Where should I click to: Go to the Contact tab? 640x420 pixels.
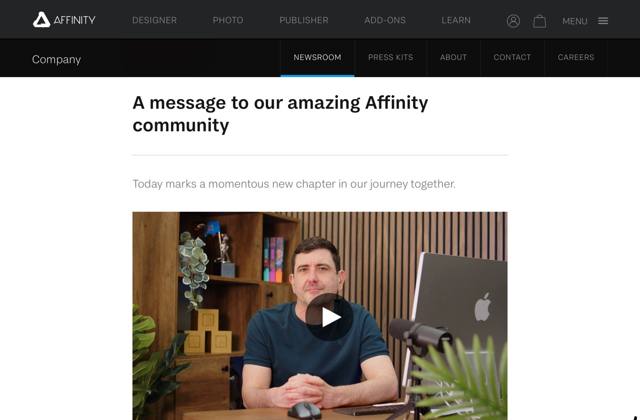[x=512, y=57]
